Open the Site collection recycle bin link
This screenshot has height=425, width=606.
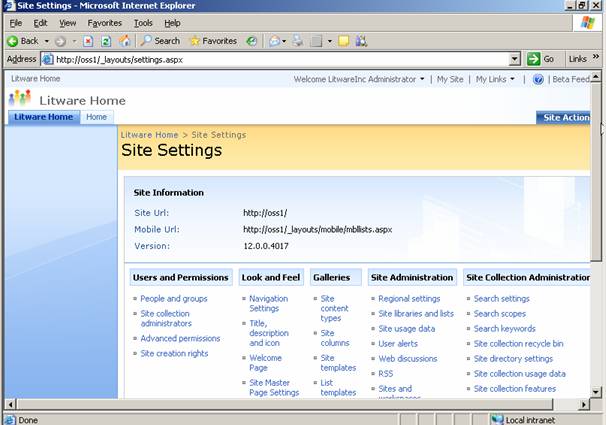point(518,344)
